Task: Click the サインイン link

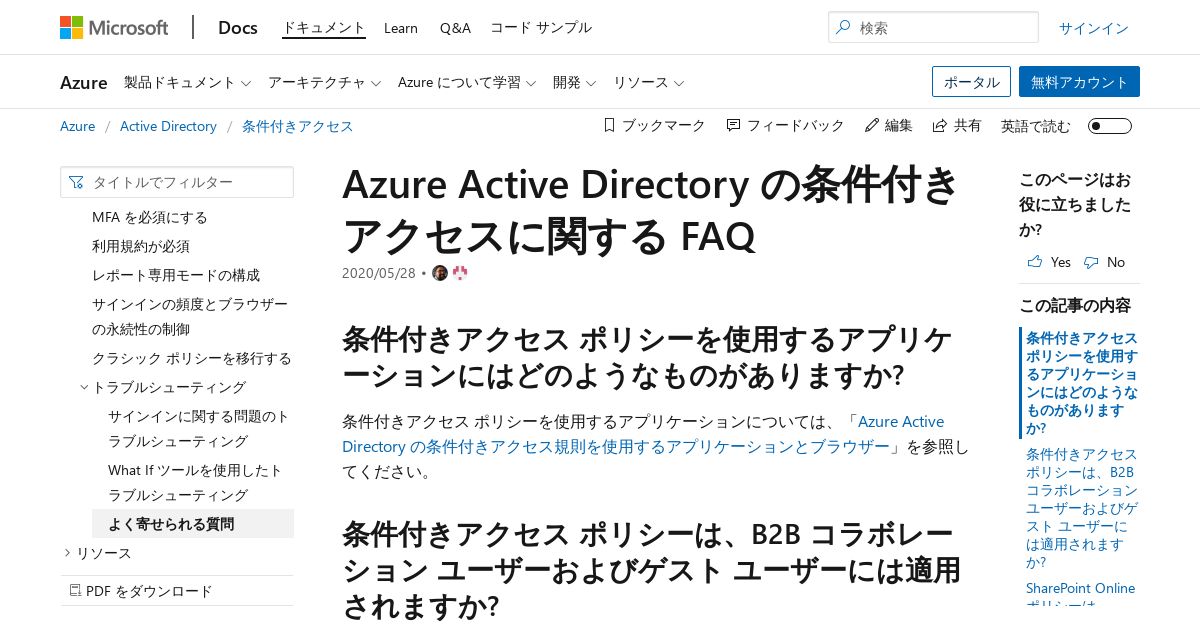Action: click(x=1094, y=28)
